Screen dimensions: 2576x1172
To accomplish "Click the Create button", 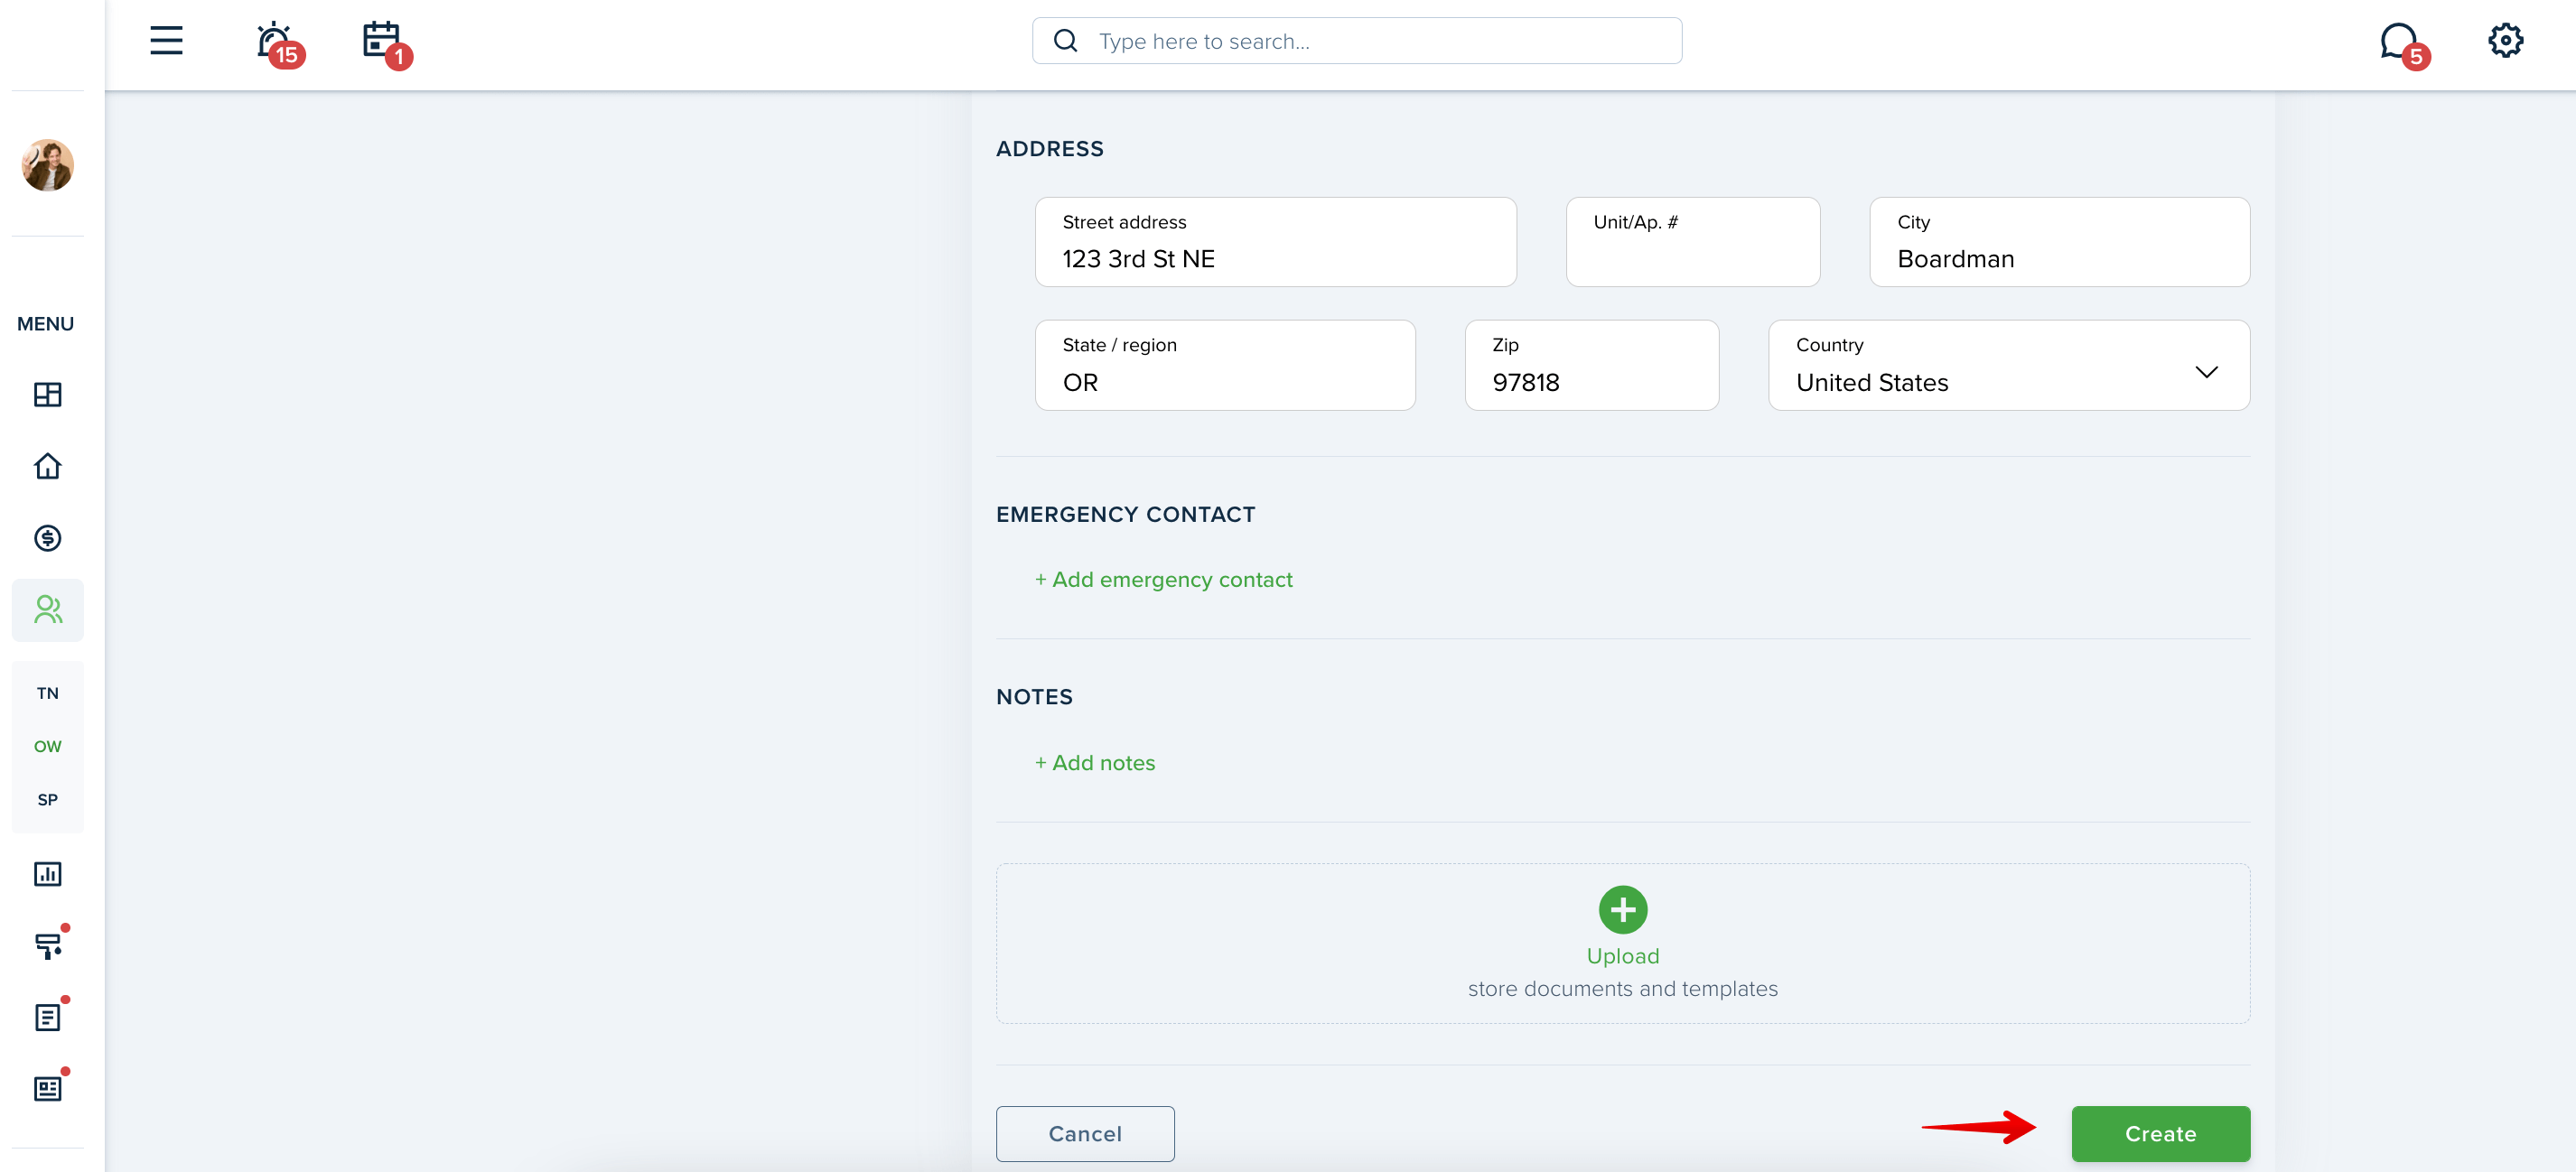I will click(2161, 1134).
